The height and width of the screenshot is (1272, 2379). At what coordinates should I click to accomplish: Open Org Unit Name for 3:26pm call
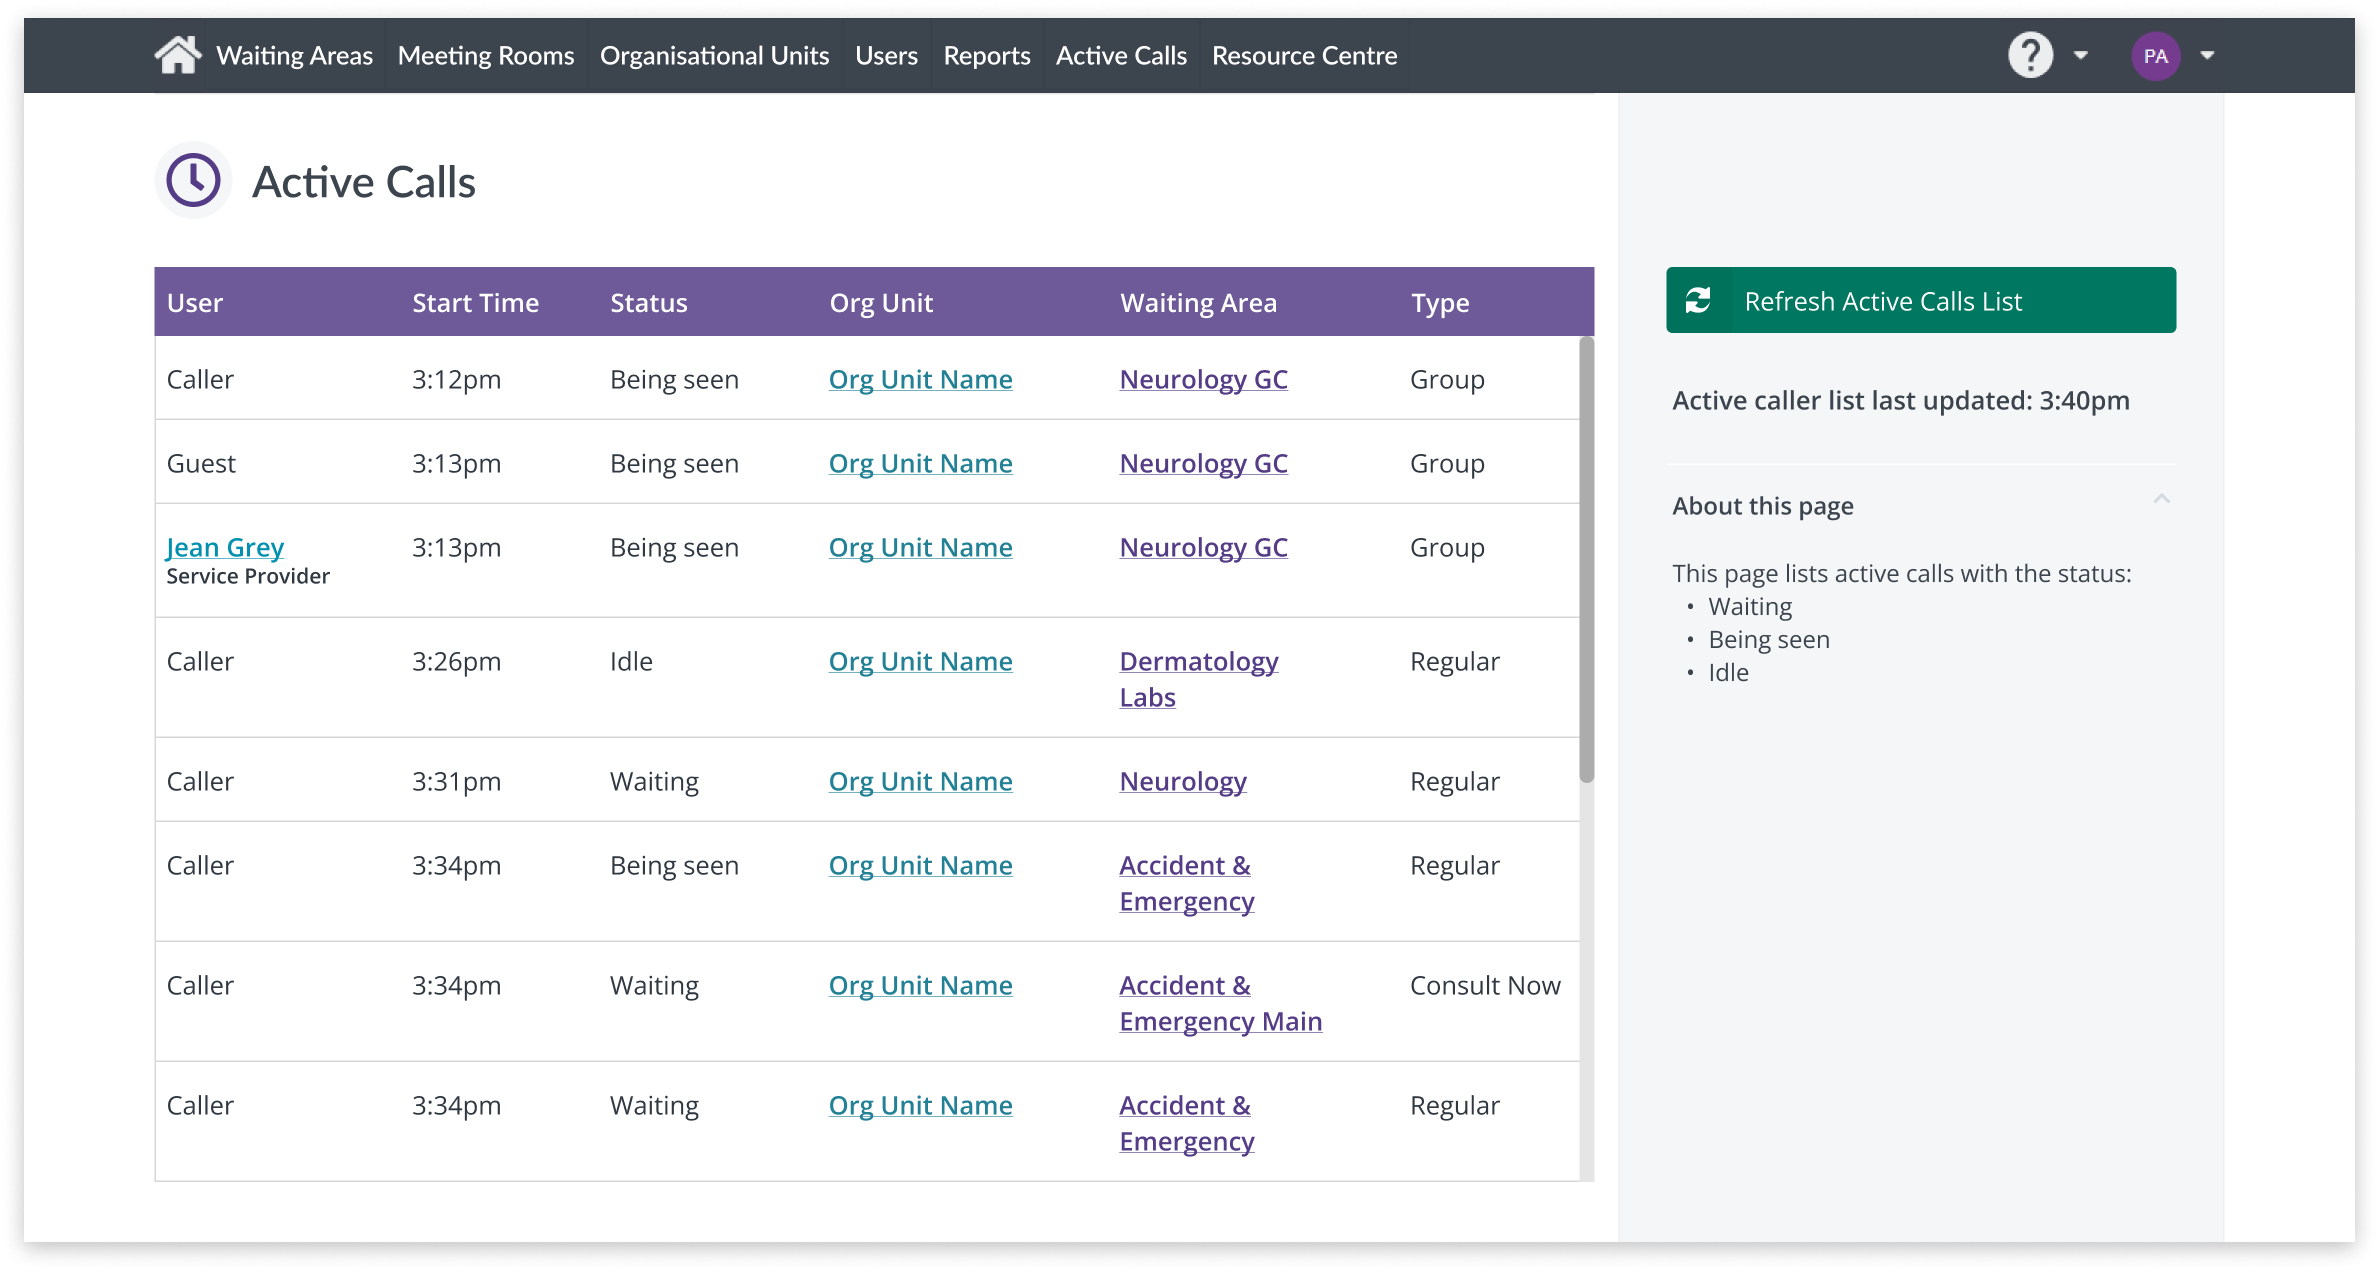920,661
